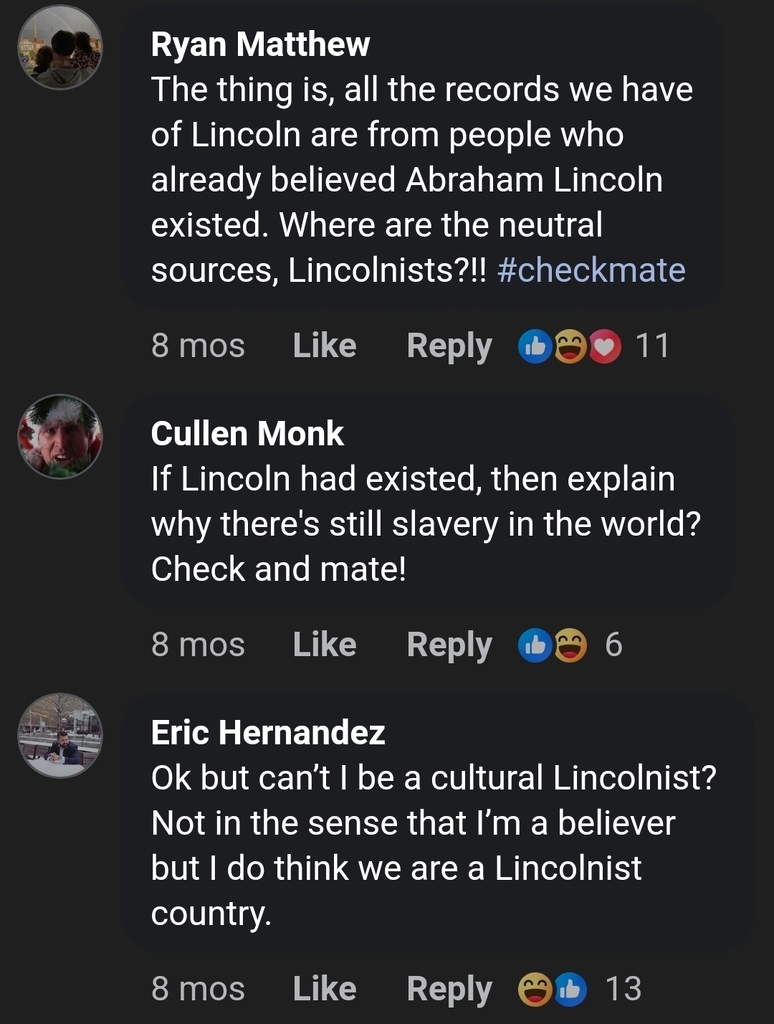Reply to Ryan Matthew's comment
The width and height of the screenshot is (774, 1024).
click(449, 346)
